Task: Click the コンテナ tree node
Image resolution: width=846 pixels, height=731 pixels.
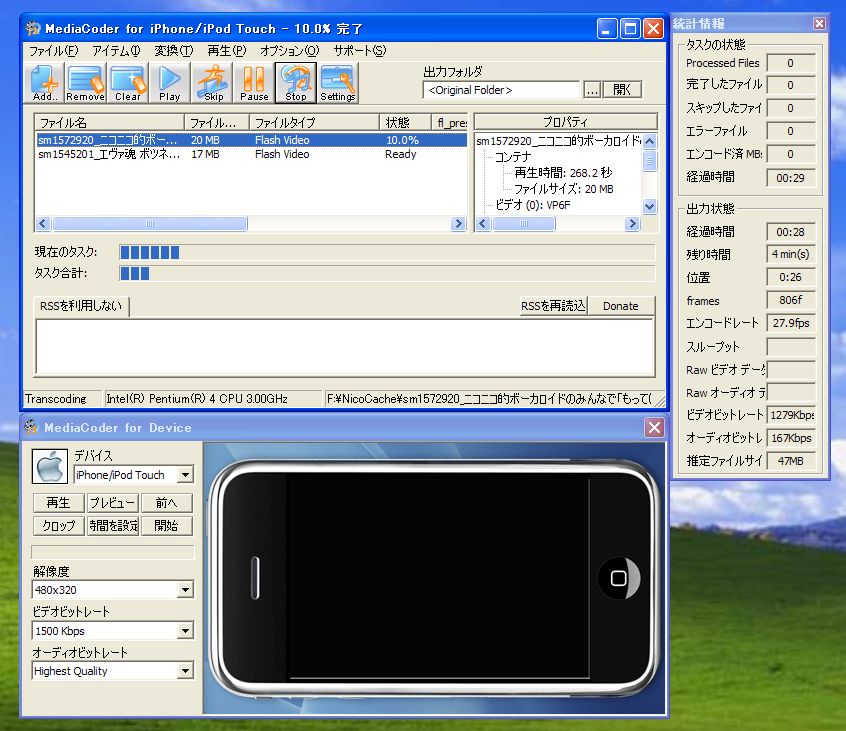Action: [x=513, y=157]
